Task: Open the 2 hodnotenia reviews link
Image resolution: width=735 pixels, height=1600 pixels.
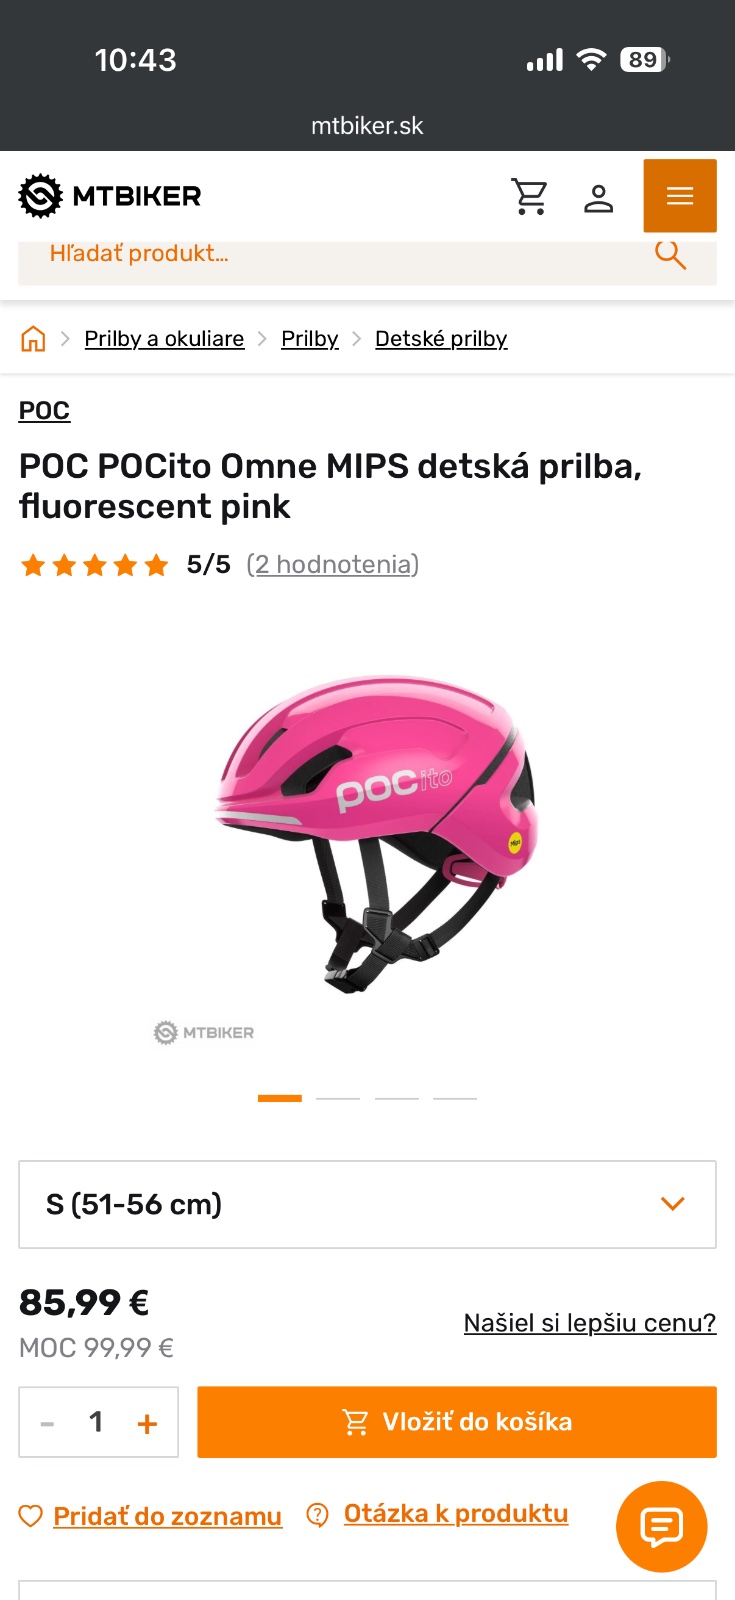Action: pyautogui.click(x=332, y=565)
